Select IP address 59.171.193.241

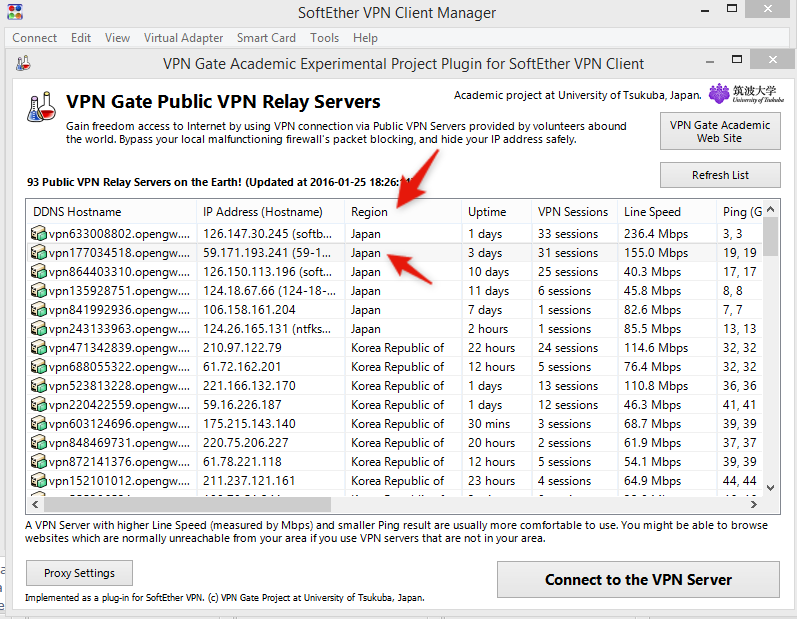pos(267,253)
